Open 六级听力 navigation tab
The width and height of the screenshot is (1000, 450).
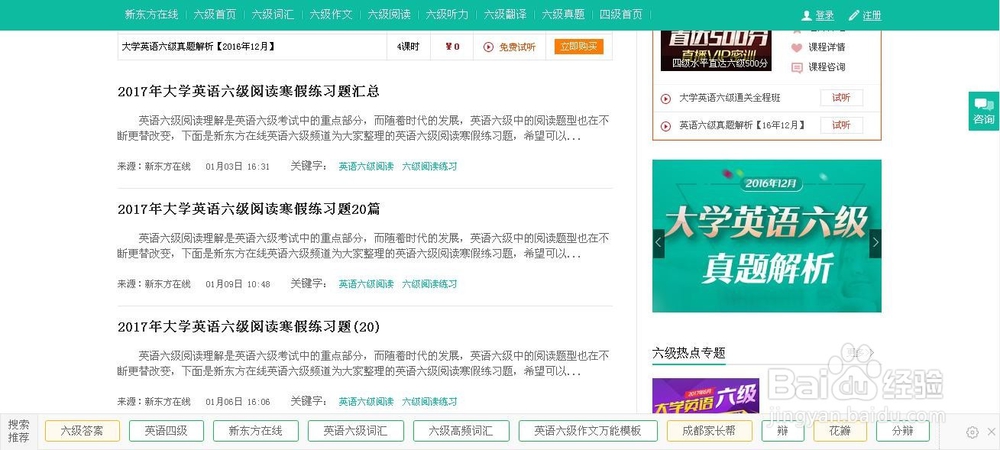pyautogui.click(x=447, y=15)
